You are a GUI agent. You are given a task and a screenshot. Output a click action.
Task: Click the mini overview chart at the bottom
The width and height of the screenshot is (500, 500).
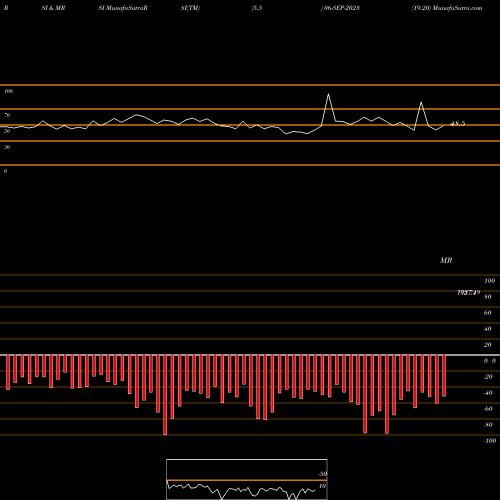click(x=247, y=479)
